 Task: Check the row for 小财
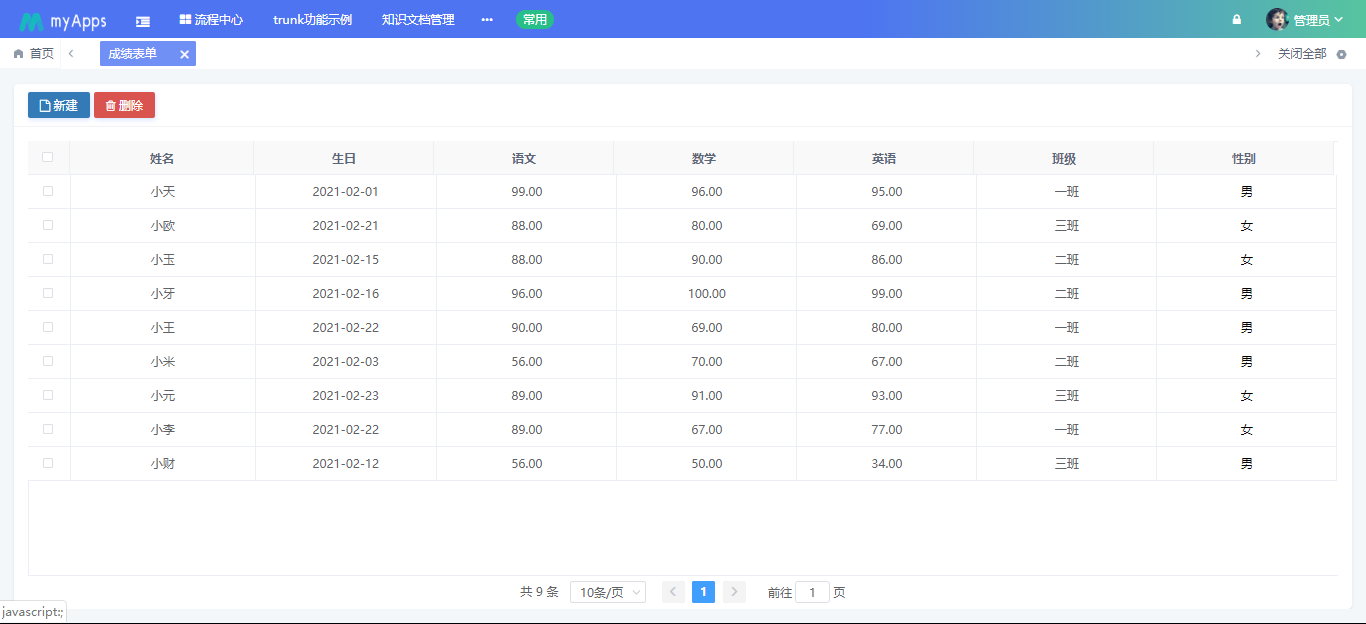coord(47,463)
